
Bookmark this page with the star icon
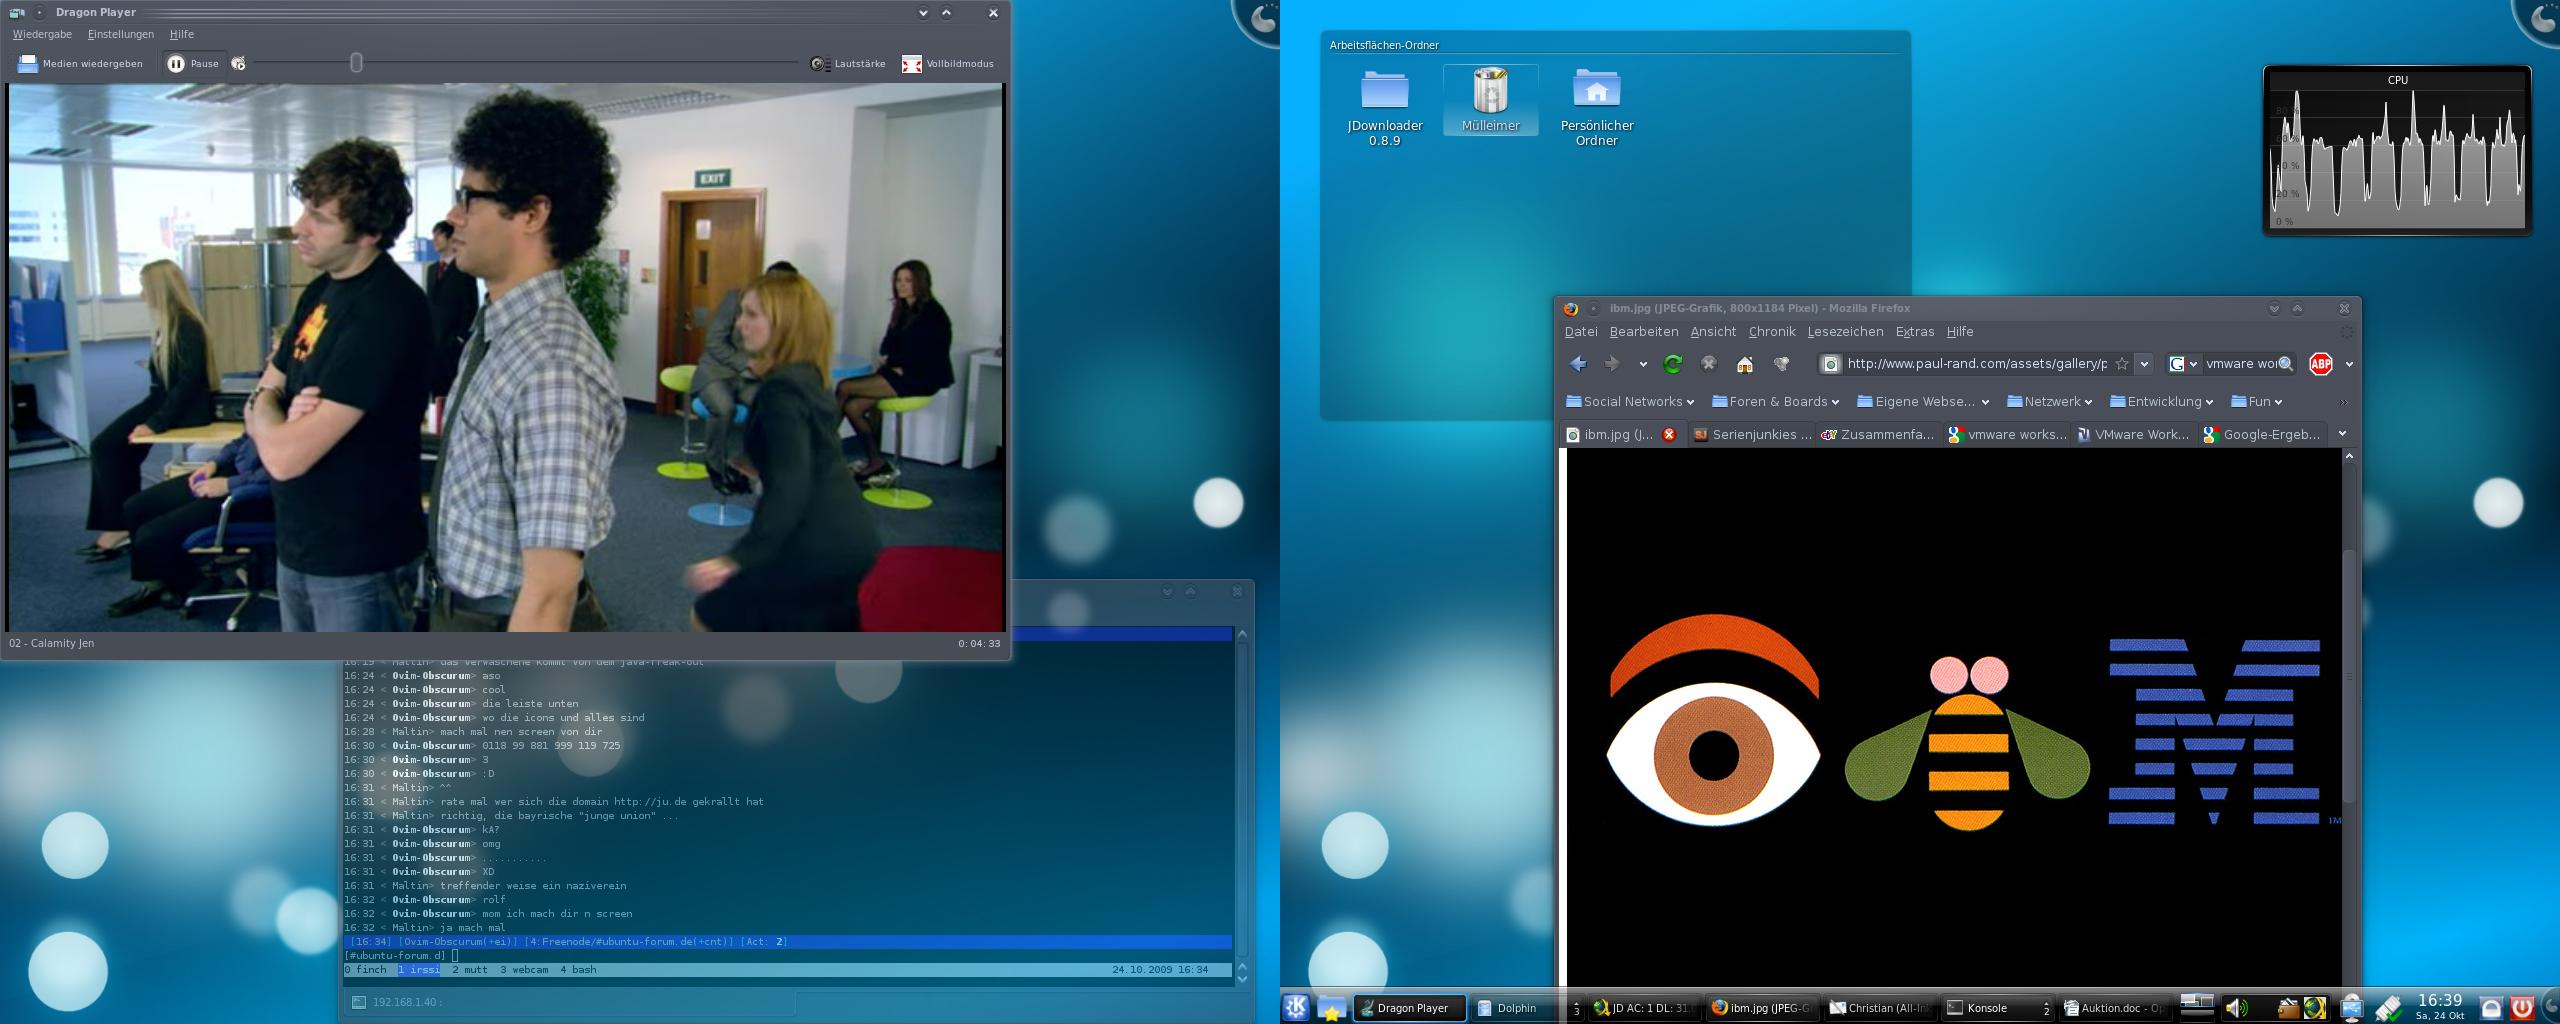coord(2122,364)
